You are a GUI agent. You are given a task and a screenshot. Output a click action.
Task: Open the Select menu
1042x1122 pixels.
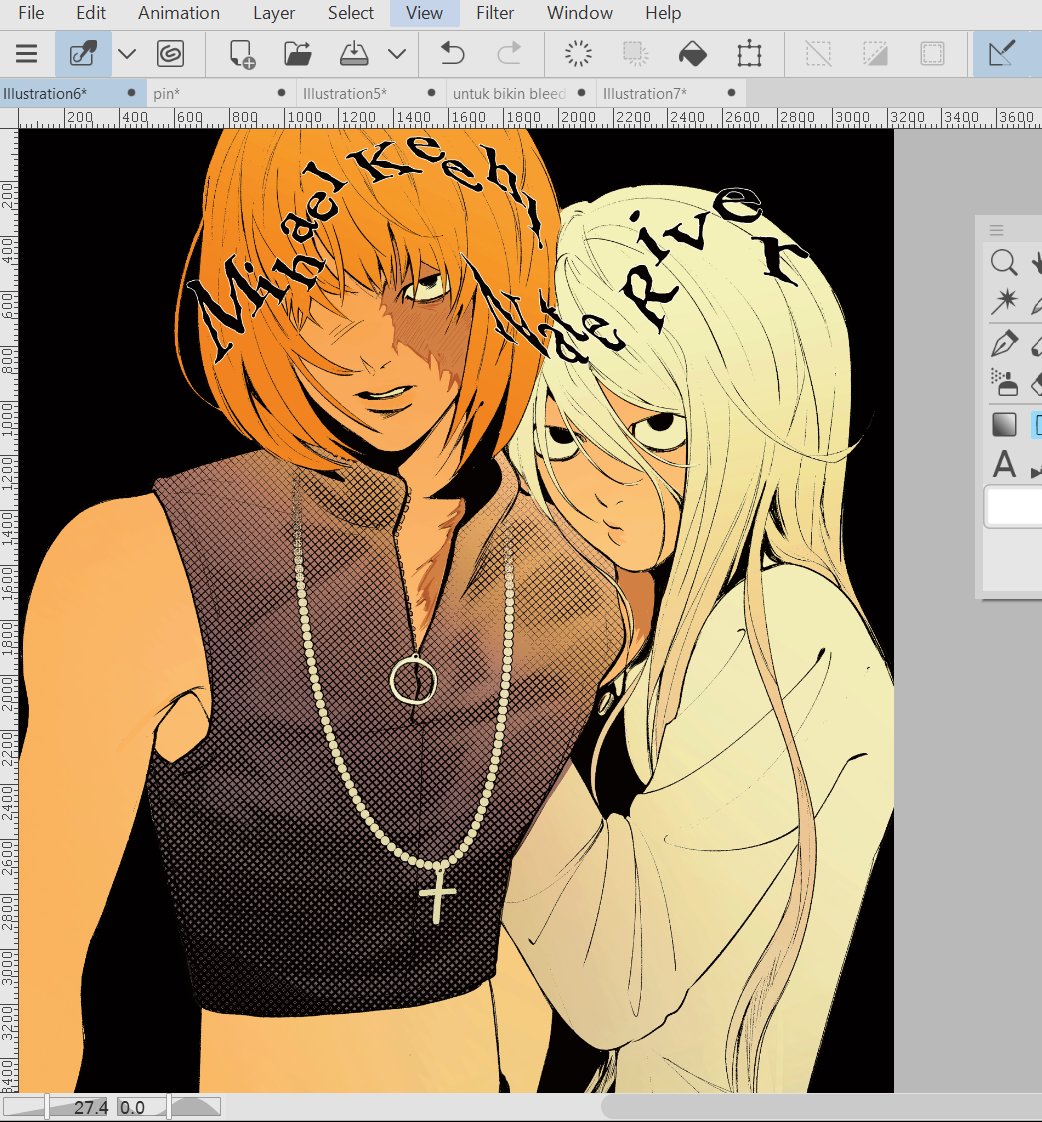tap(351, 13)
